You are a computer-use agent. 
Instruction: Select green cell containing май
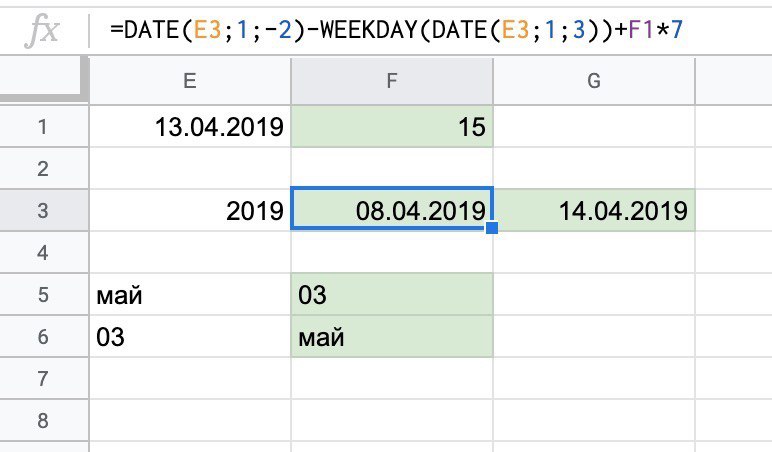tap(392, 338)
